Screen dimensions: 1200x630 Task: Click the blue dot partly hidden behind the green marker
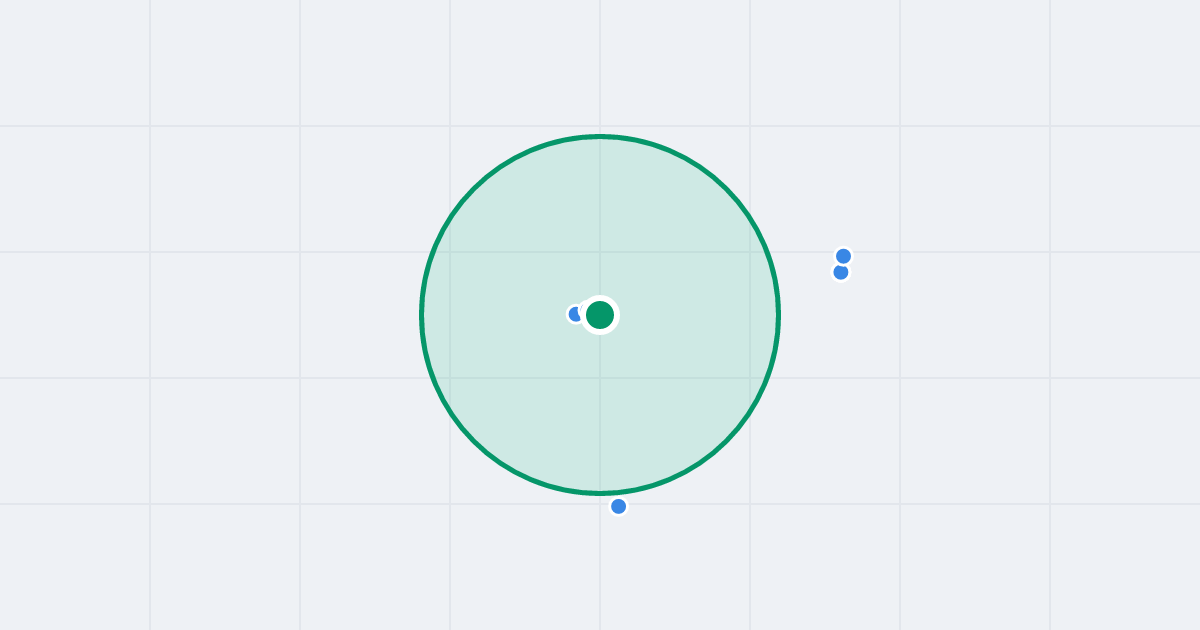(575, 314)
